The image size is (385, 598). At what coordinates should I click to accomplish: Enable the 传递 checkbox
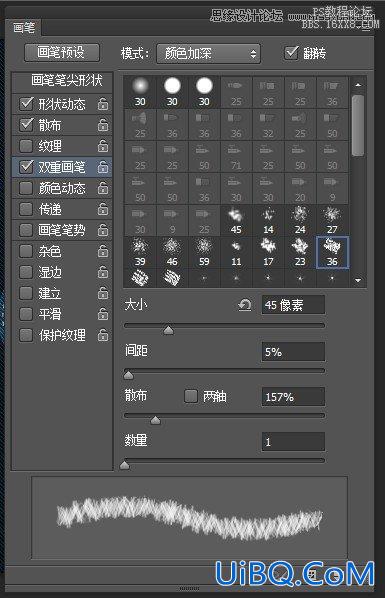[x=26, y=209]
